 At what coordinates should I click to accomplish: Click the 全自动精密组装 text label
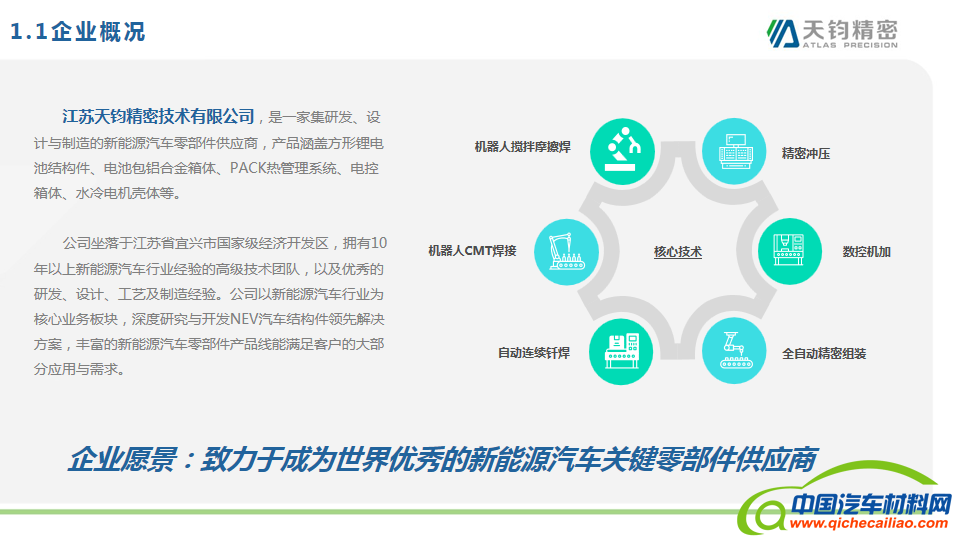[x=823, y=354]
